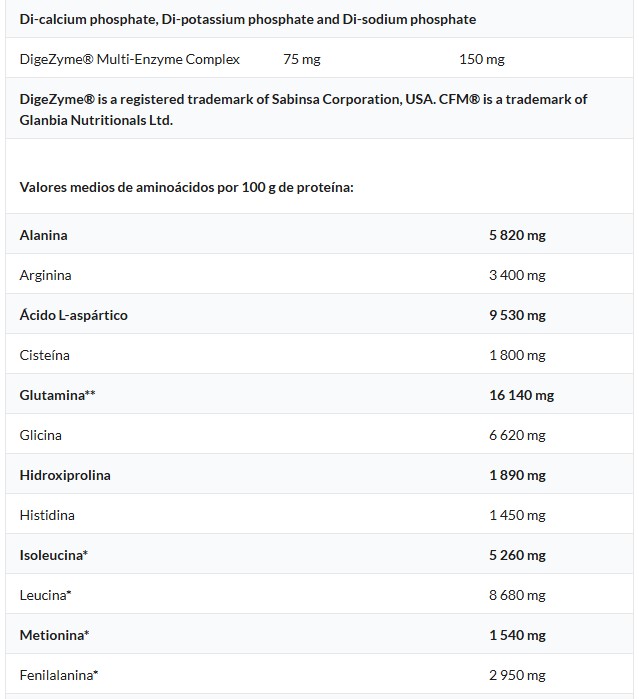Viewport: 639px width, 699px height.
Task: Select the 8 680 mg Leucina value
Action: click(x=517, y=595)
